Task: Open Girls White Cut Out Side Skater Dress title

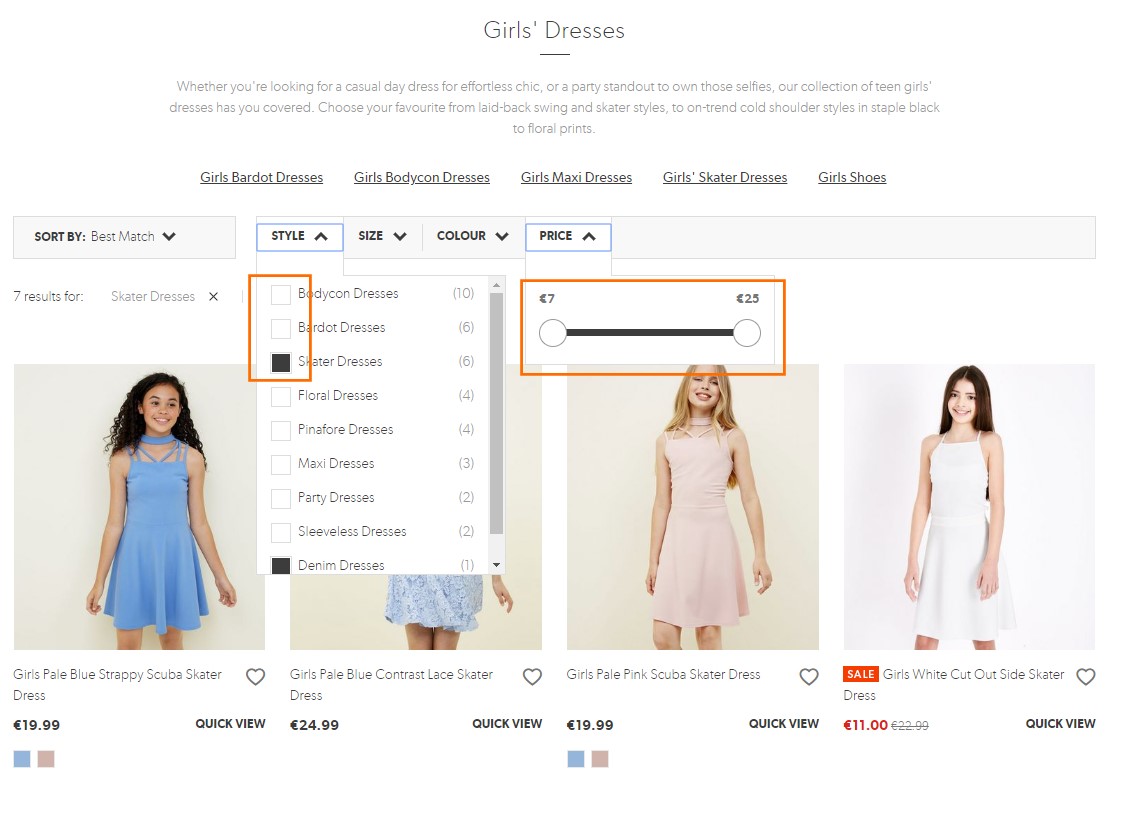Action: pyautogui.click(x=954, y=685)
